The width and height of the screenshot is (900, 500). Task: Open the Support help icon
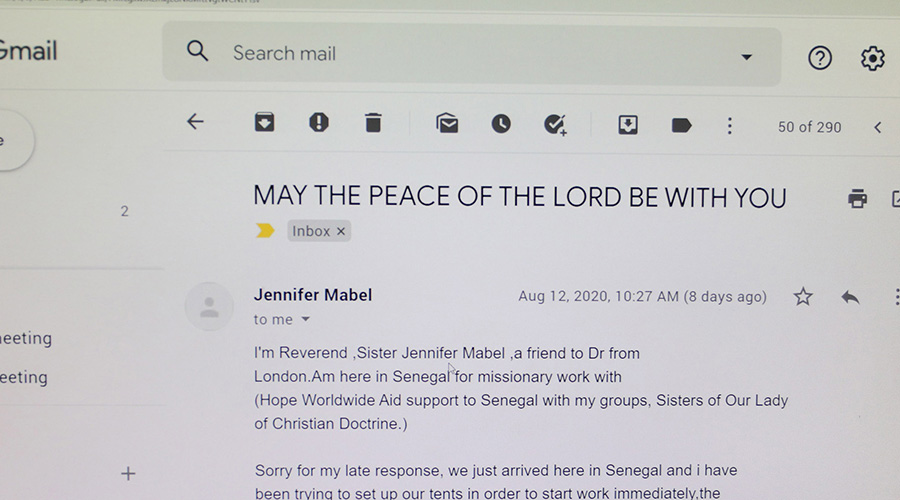(x=820, y=58)
